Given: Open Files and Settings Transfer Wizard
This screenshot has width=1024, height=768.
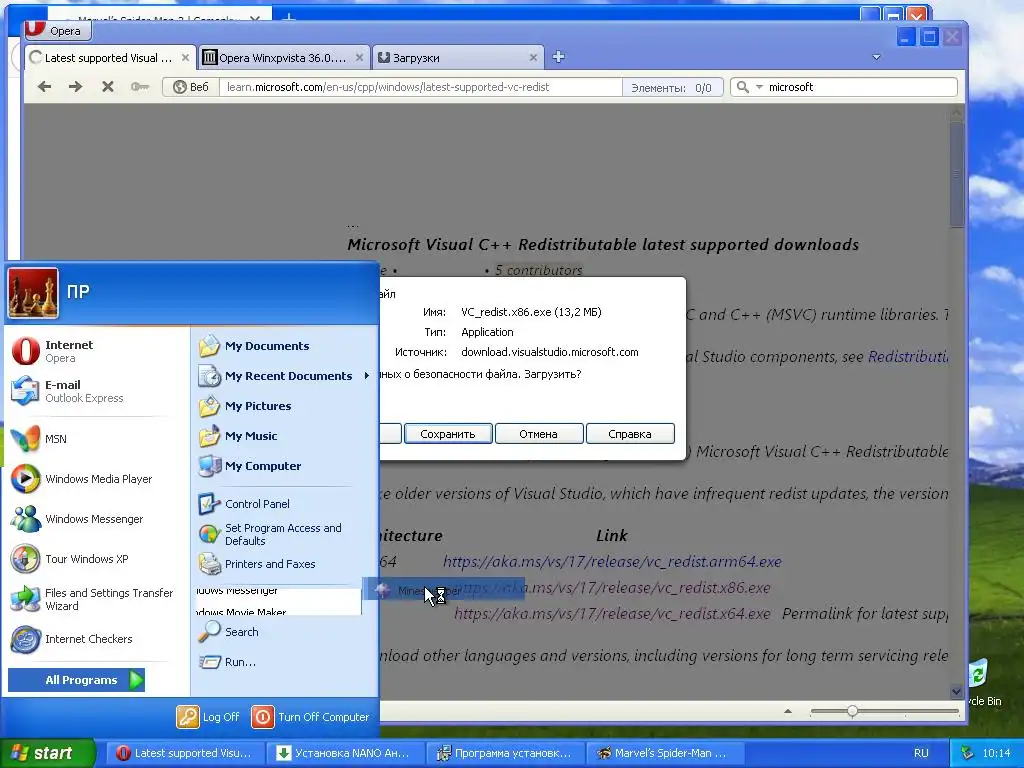Looking at the screenshot, I should tap(95, 599).
